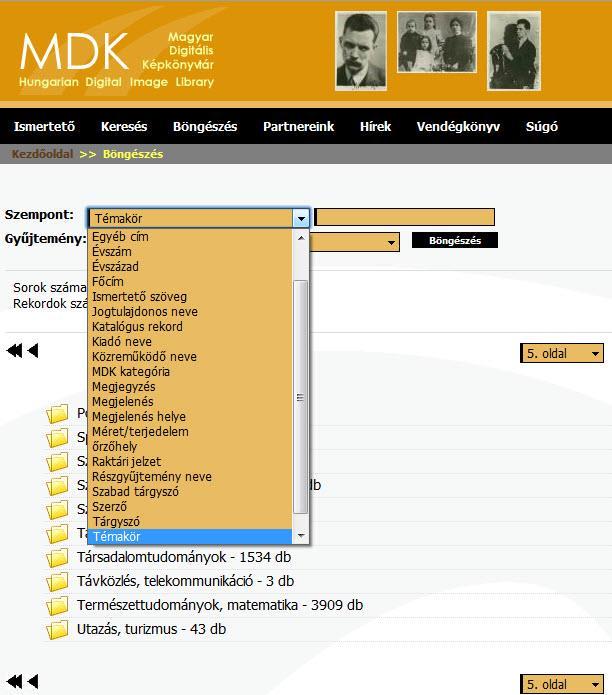Select MDK kategória option
Viewport: 612px width, 695px height.
point(190,372)
